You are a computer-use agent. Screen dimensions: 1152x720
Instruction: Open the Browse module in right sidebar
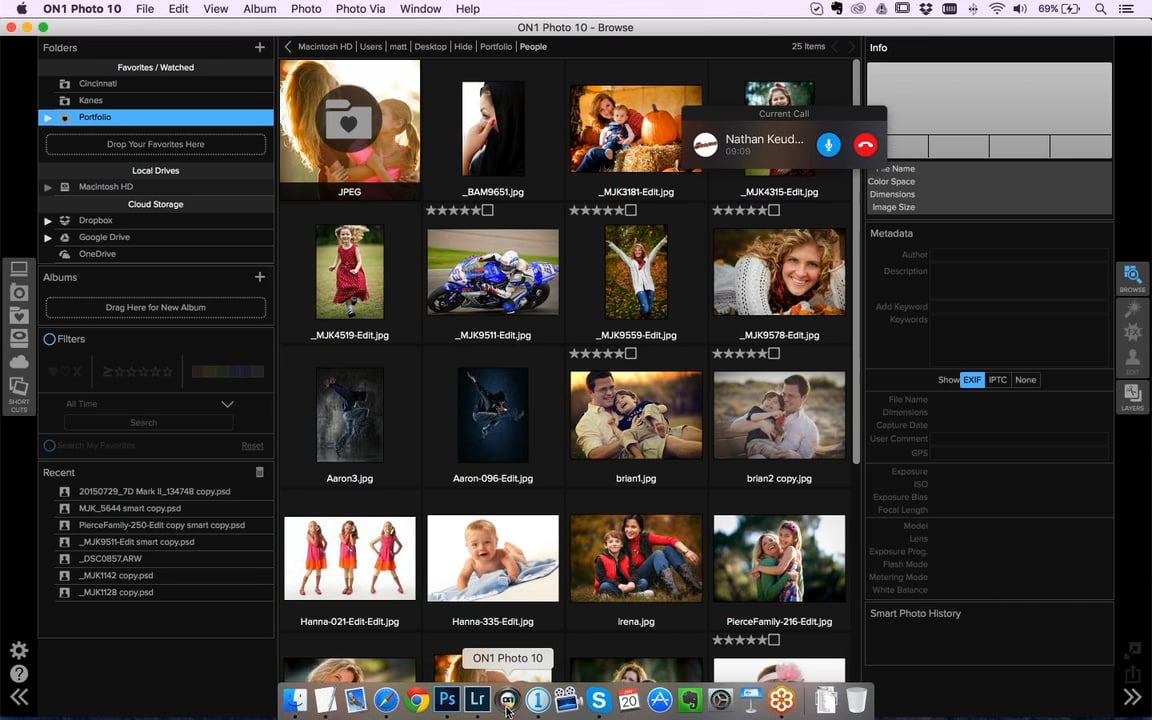tap(1132, 278)
